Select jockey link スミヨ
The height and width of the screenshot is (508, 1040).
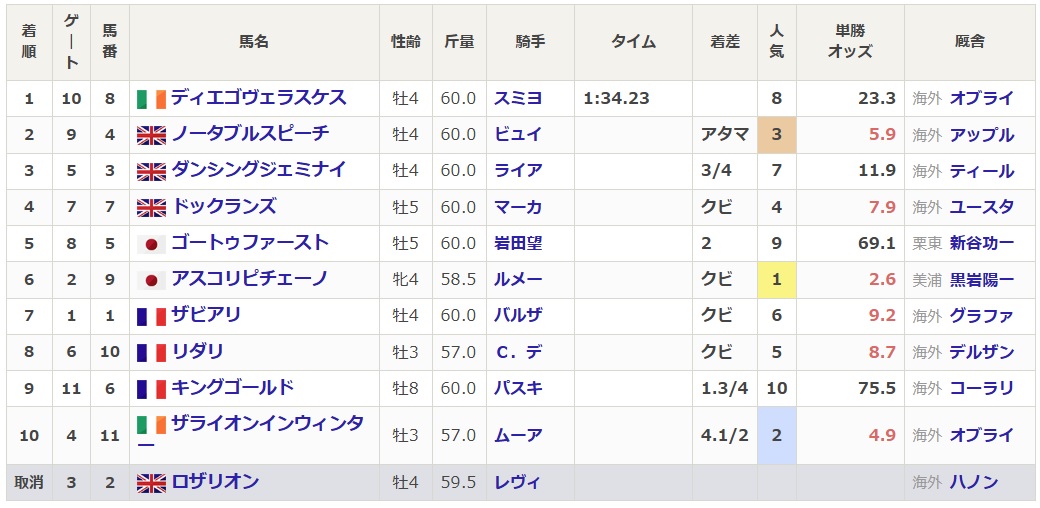click(518, 98)
